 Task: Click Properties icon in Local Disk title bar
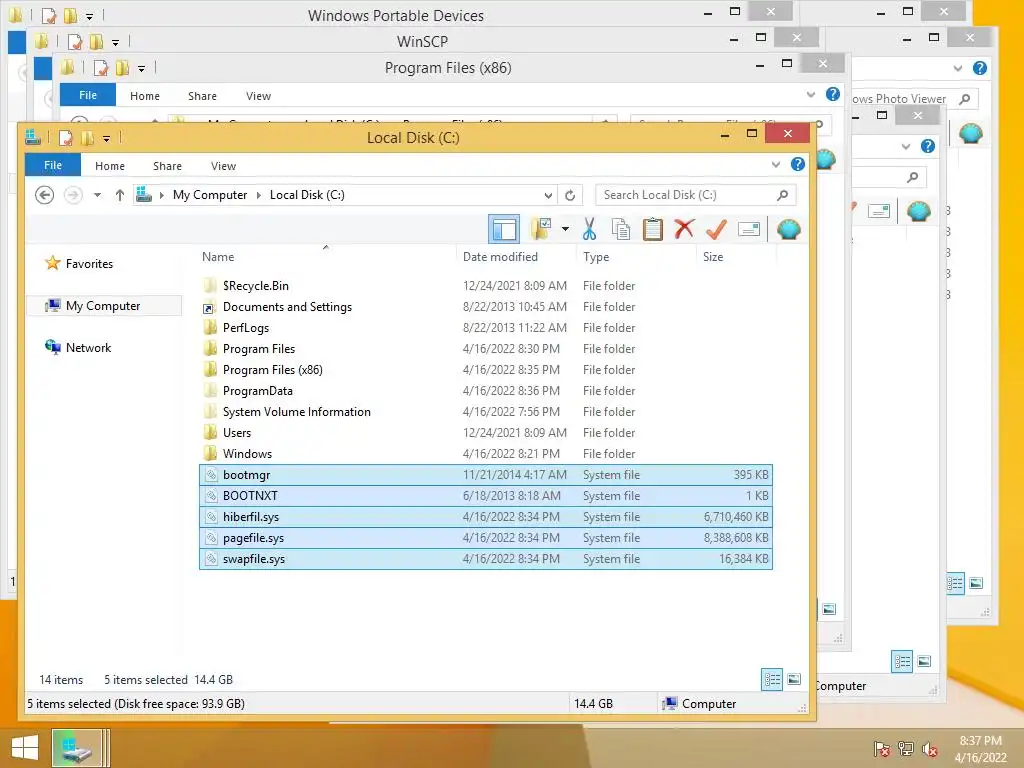[x=65, y=138]
